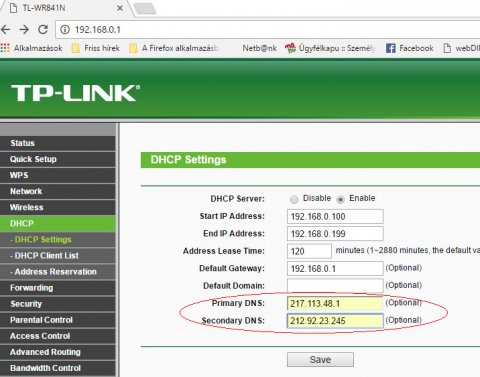Click the address bar showing 192.168.0.1
Viewport: 480px width, 377px height.
tap(268, 30)
